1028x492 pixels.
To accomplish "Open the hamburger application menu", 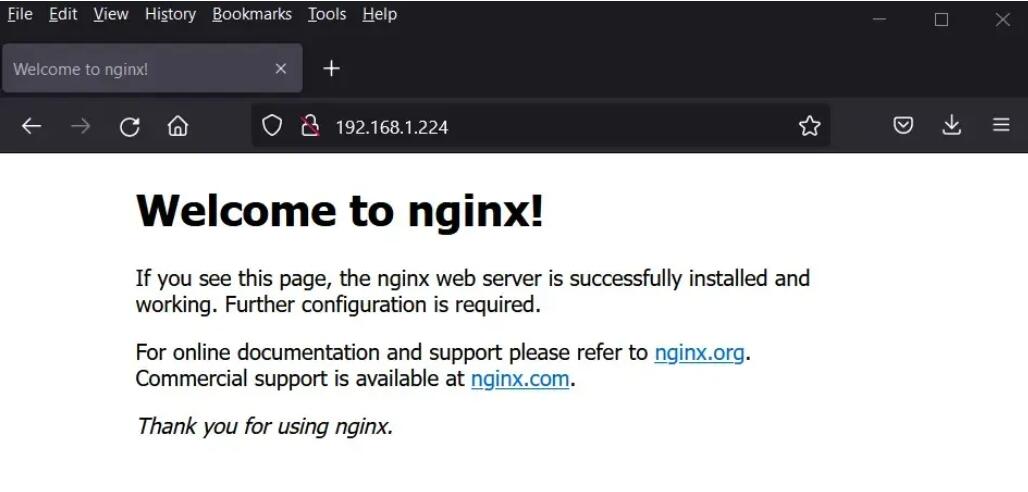I will pyautogui.click(x=1001, y=126).
